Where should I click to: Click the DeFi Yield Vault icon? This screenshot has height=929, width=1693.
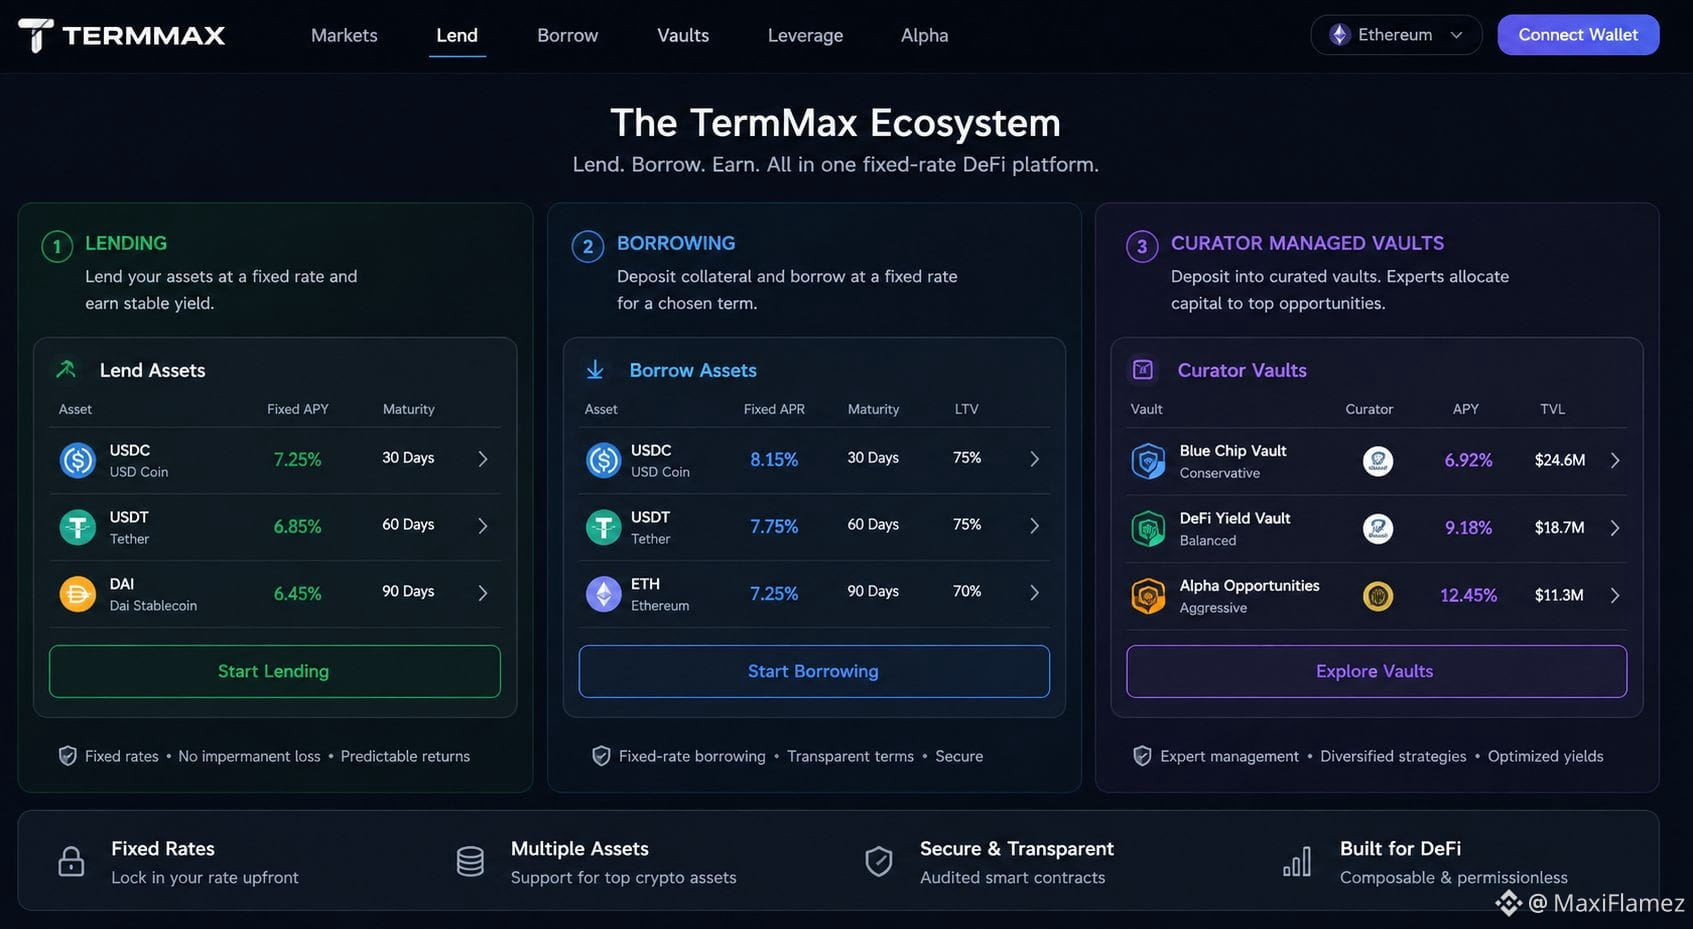click(x=1148, y=528)
